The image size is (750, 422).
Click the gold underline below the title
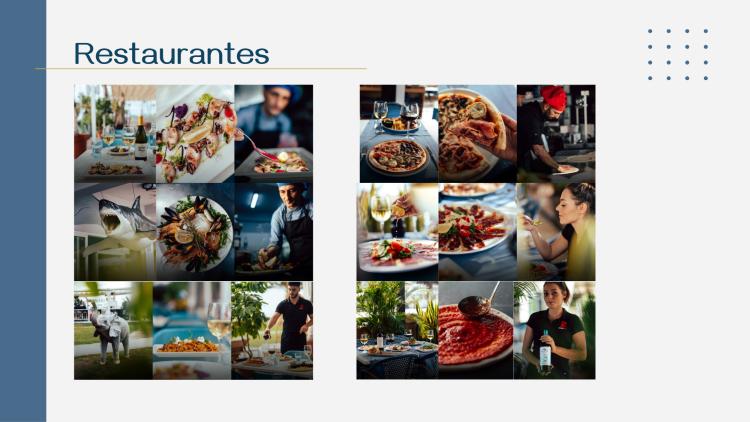pos(200,68)
